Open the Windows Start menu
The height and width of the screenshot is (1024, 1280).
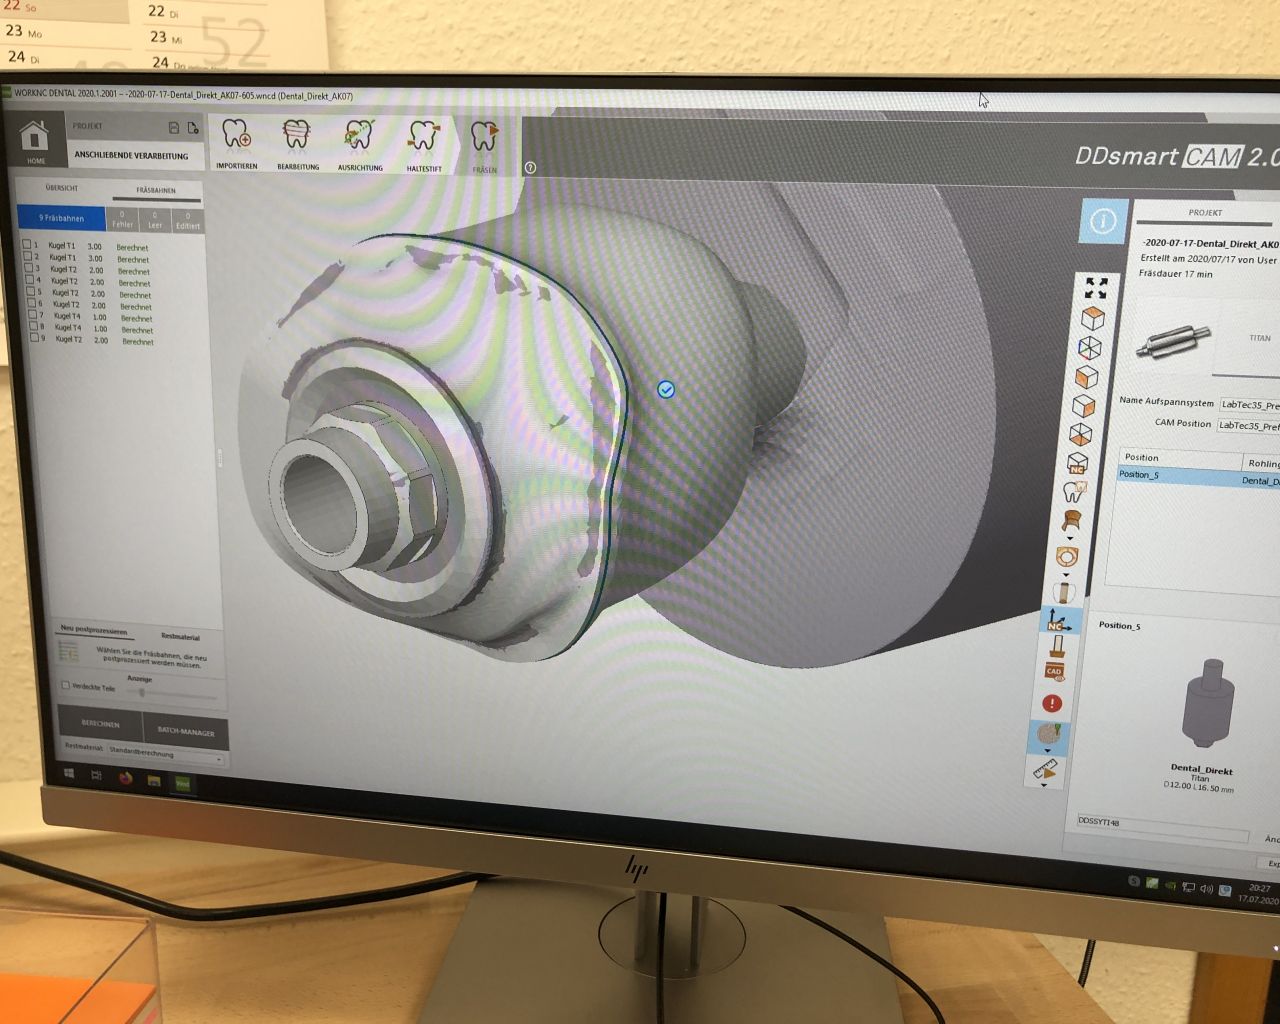pos(69,773)
